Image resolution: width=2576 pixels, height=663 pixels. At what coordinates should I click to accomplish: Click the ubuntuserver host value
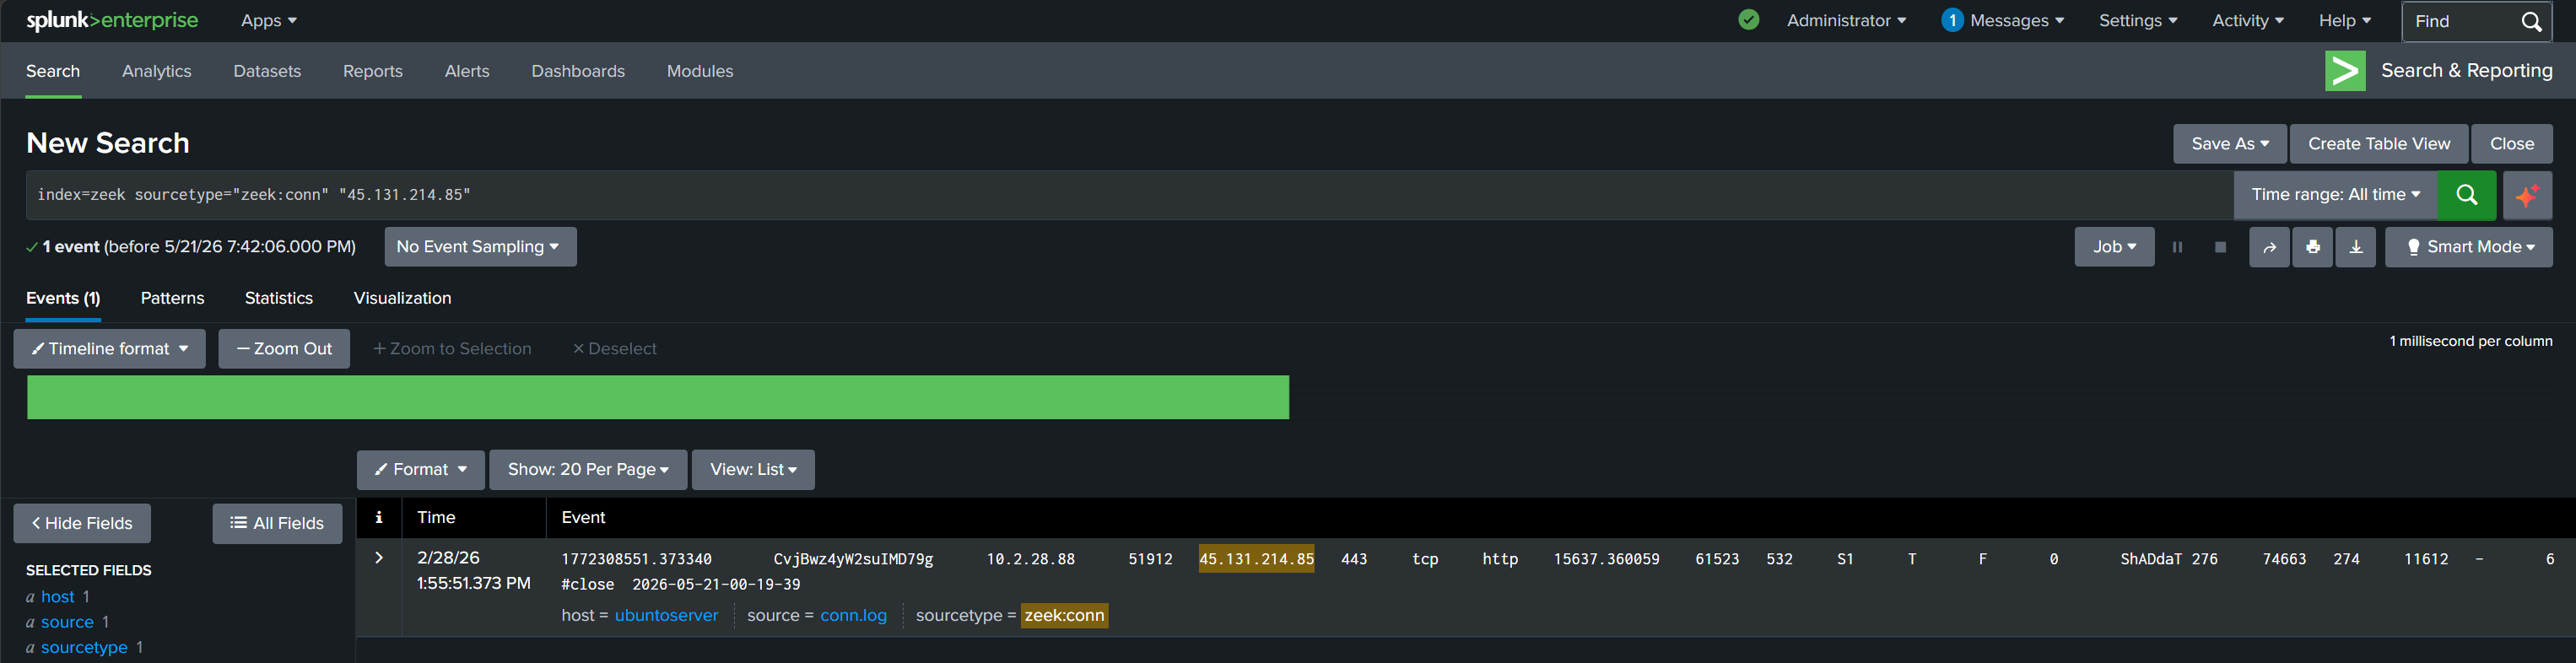coord(666,616)
